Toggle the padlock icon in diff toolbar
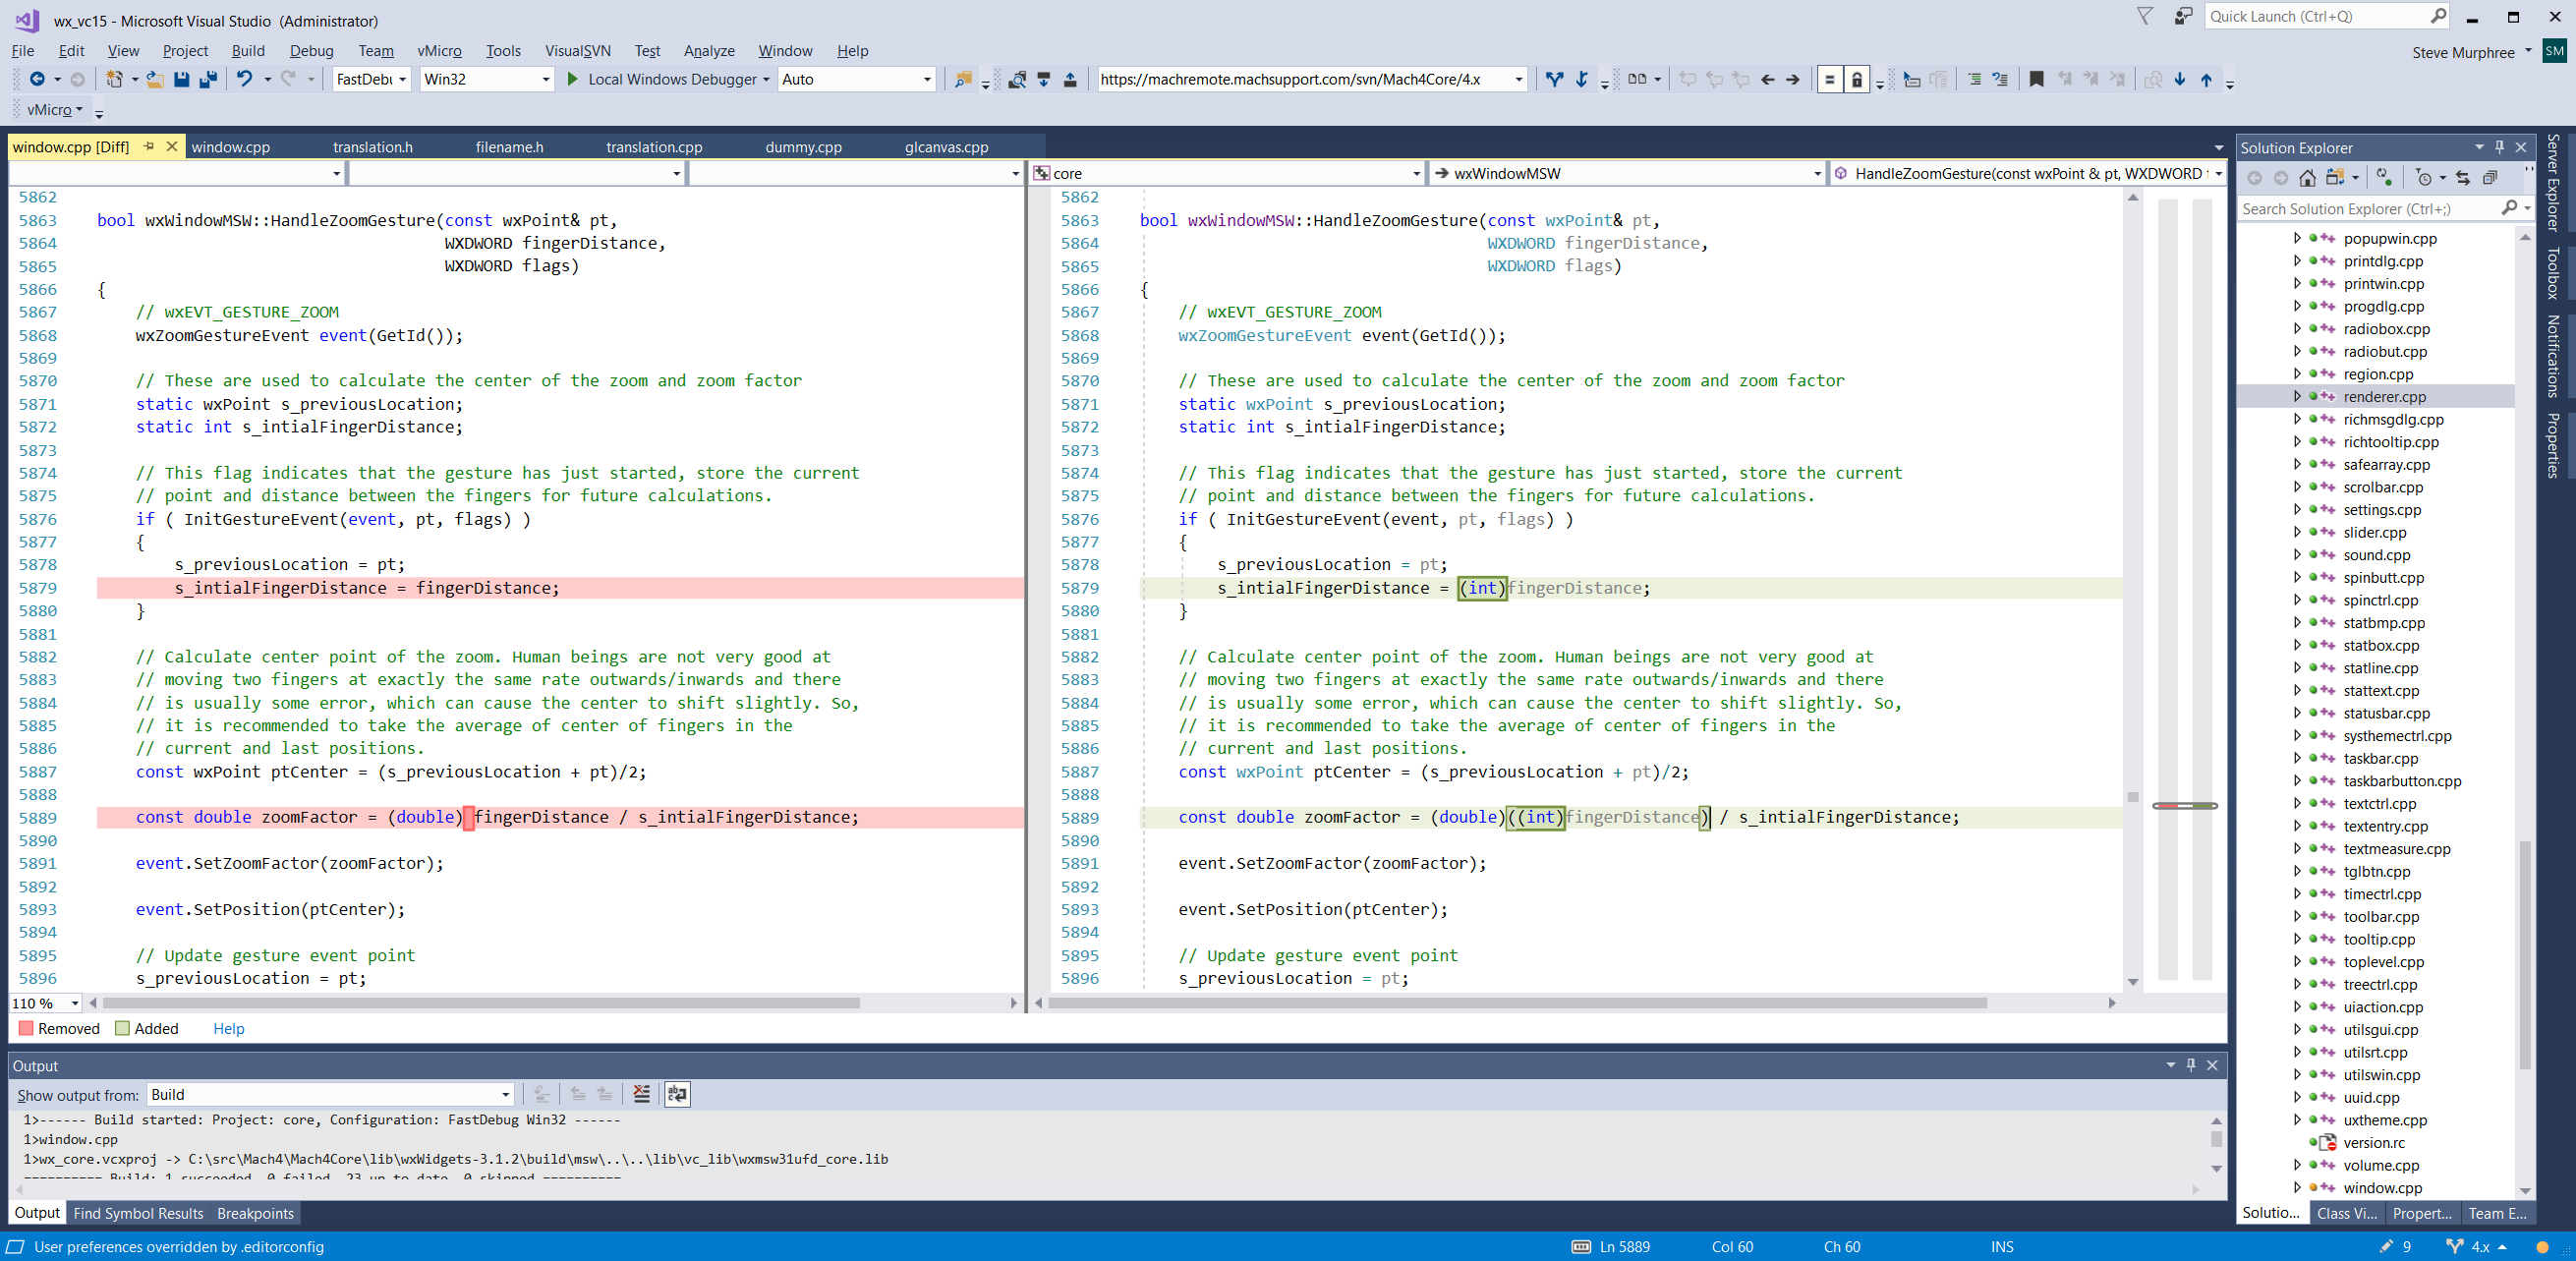The width and height of the screenshot is (2576, 1261). pyautogui.click(x=1856, y=79)
